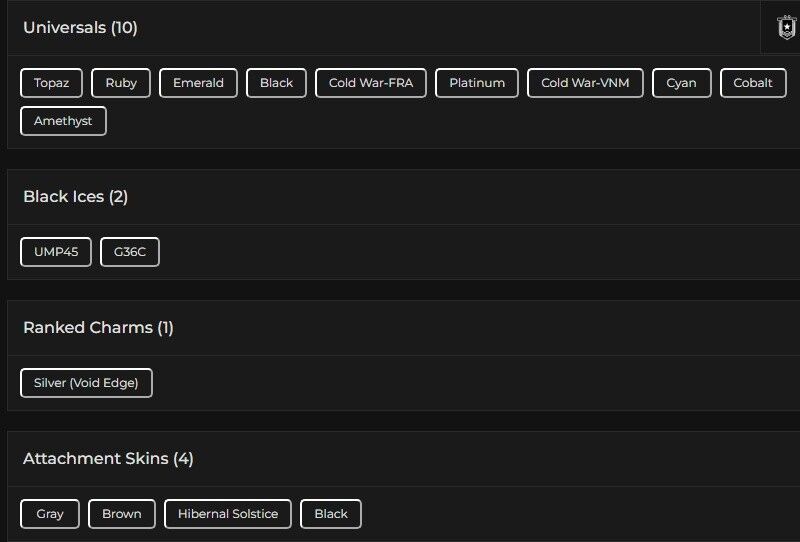The image size is (800, 542).
Task: Choose the G36C Black Ice tag
Action: coord(130,252)
